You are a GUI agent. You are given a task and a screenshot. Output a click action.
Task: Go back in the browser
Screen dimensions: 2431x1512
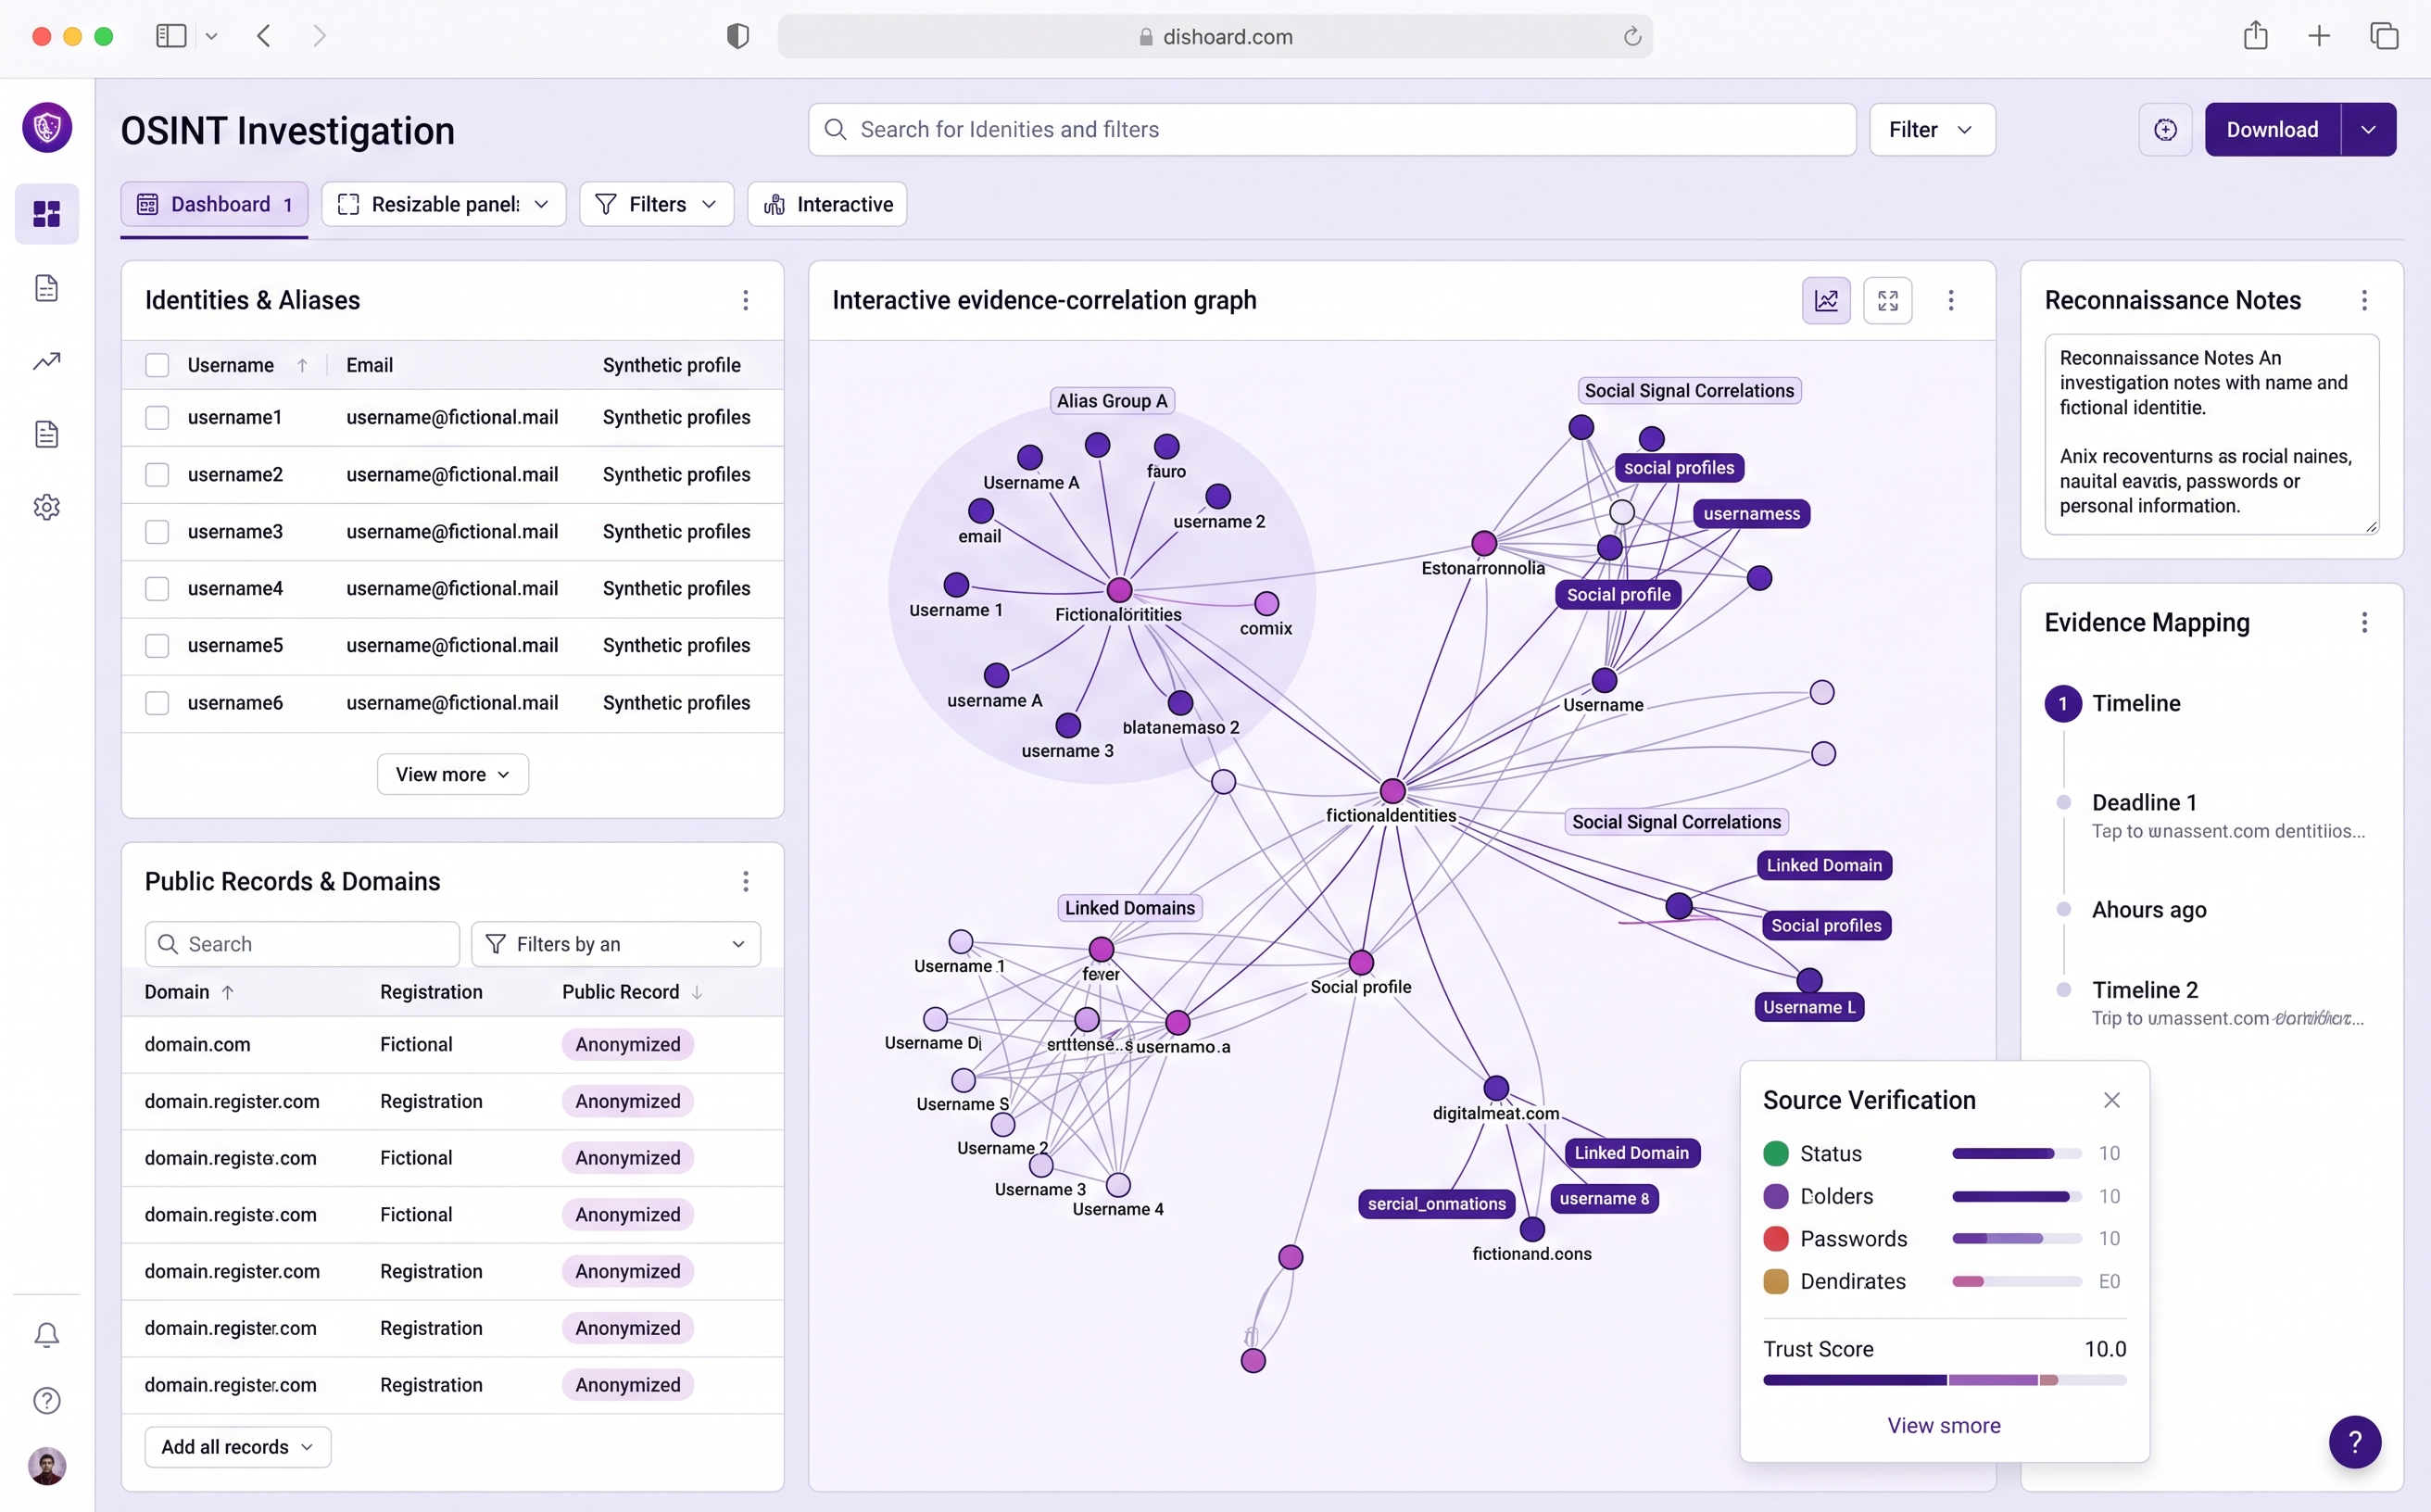click(x=264, y=36)
